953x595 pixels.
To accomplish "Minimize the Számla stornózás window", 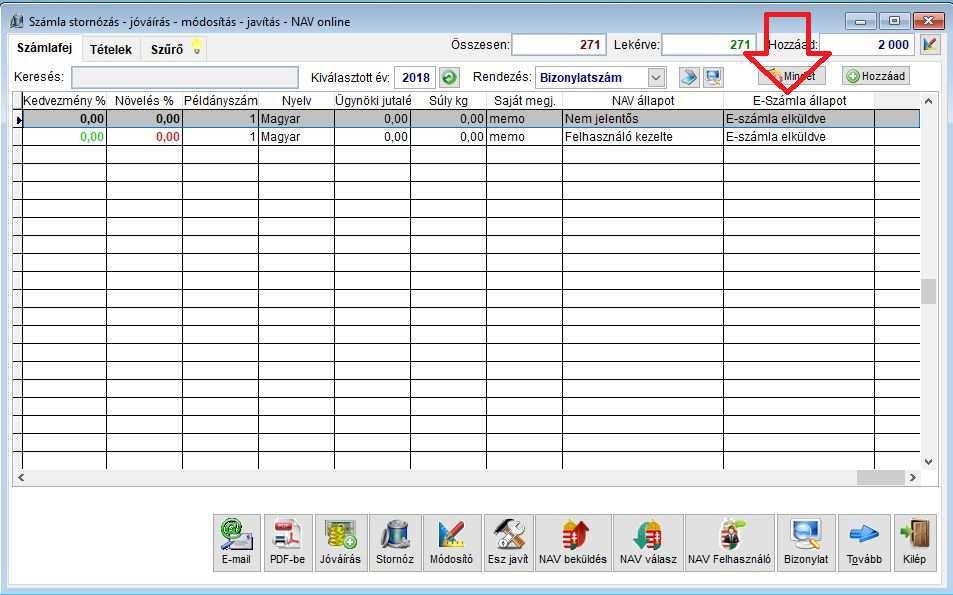I will [x=861, y=21].
